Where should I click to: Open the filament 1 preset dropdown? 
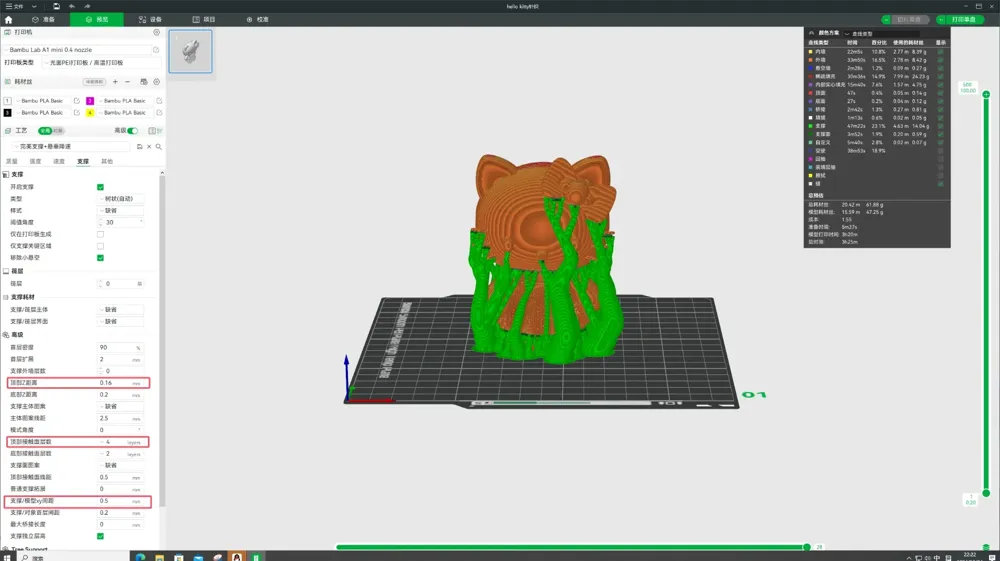(42, 101)
